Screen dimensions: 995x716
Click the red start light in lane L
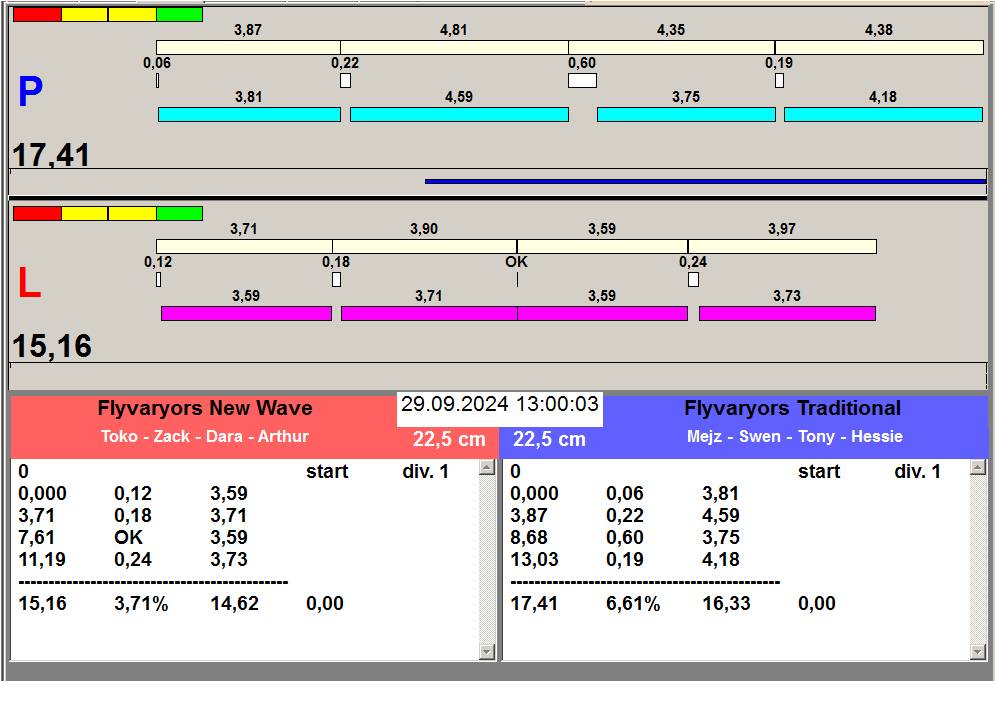pyautogui.click(x=37, y=214)
